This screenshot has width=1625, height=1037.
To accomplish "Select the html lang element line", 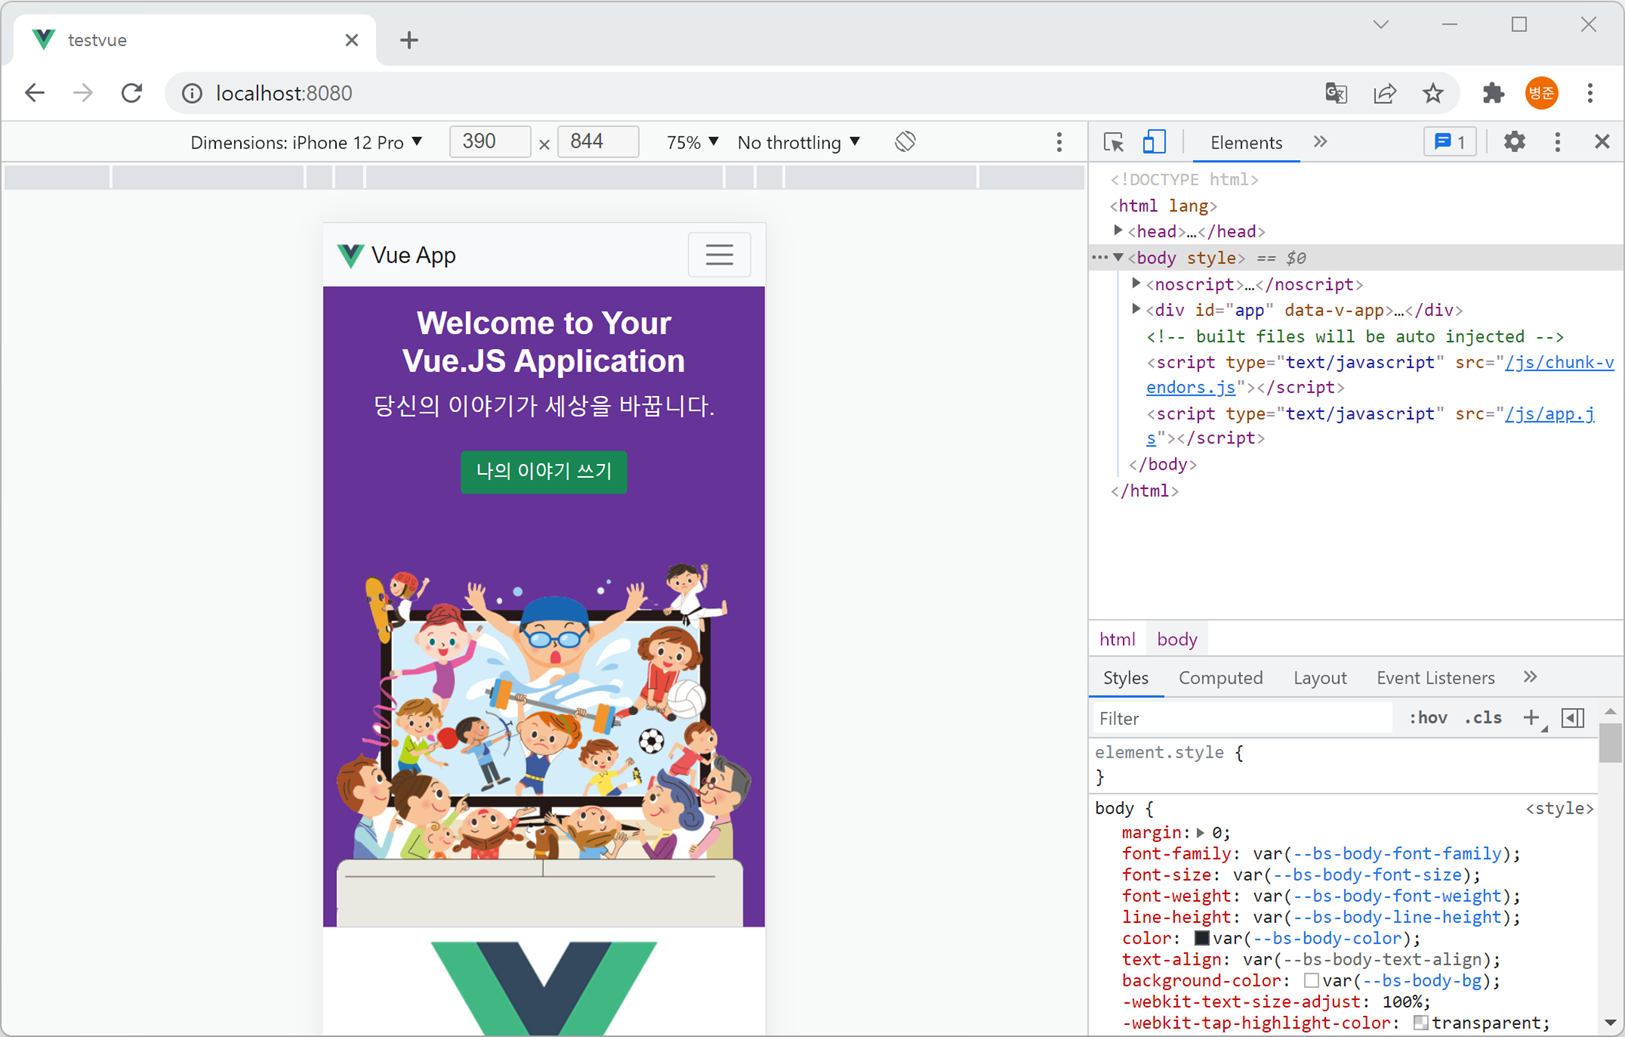I will tap(1163, 206).
